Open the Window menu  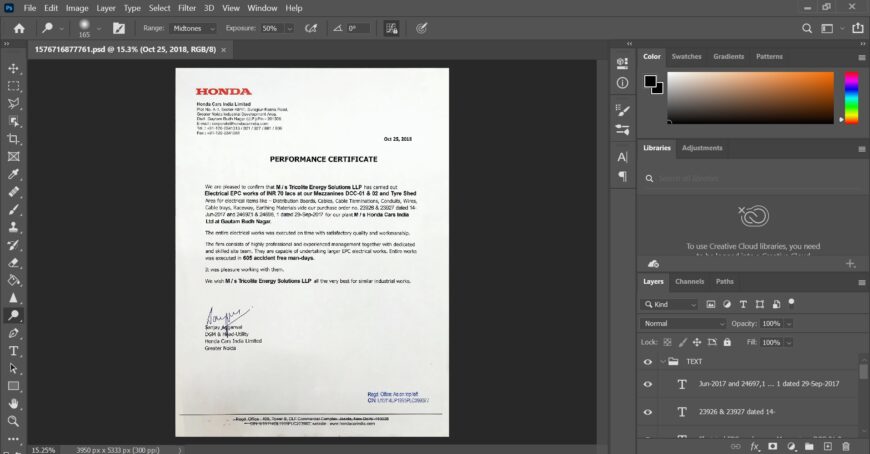(x=262, y=8)
